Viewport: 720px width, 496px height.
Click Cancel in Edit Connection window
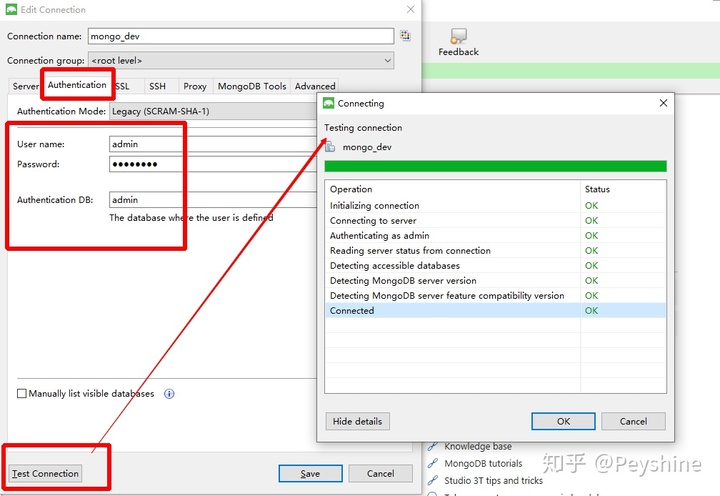[380, 473]
